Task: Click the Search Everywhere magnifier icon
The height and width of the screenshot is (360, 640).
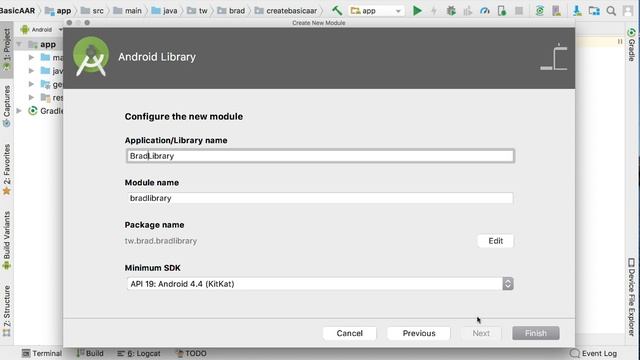Action: 611,11
